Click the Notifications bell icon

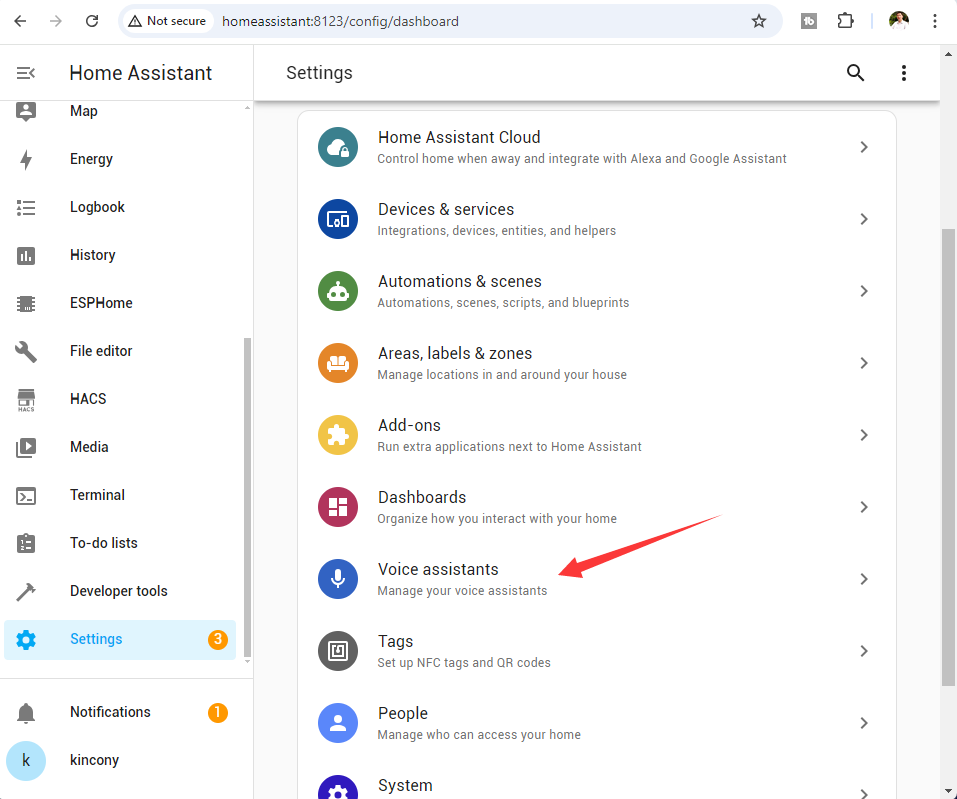(x=26, y=712)
